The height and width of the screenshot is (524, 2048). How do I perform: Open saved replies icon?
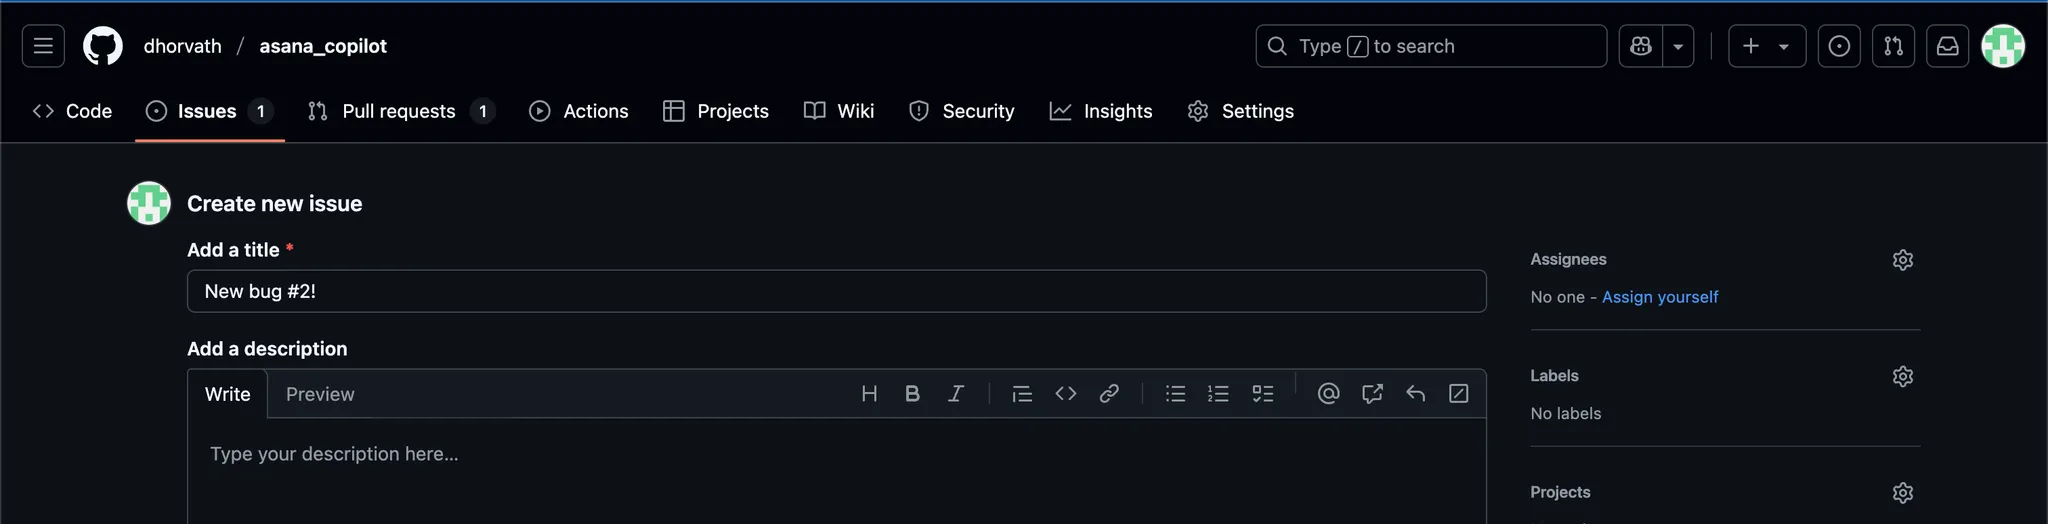pos(1415,394)
